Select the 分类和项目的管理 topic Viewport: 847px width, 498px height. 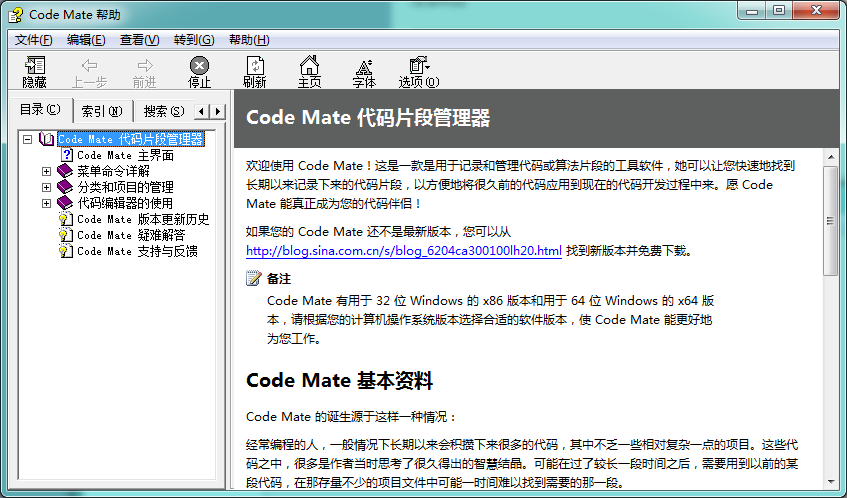point(125,187)
